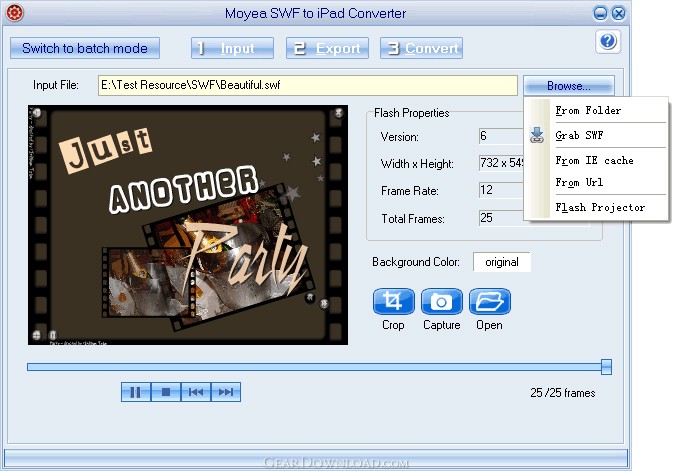Stop the Flash preview playback
This screenshot has width=673, height=471.
[x=166, y=392]
